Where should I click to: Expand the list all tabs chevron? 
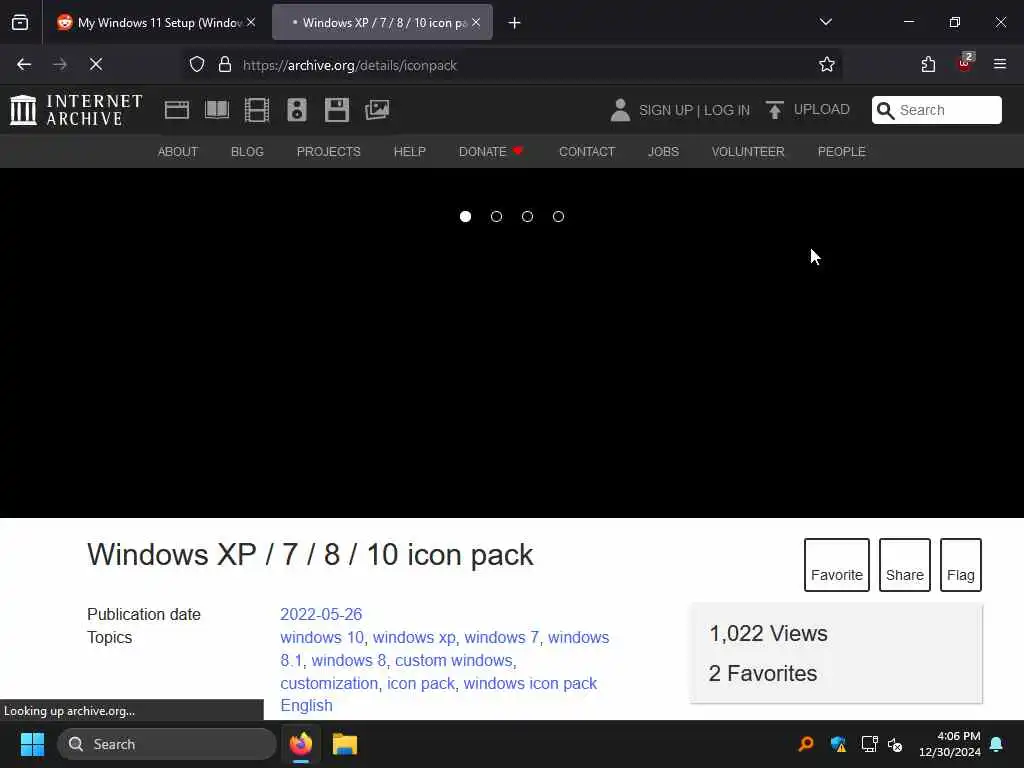[826, 22]
